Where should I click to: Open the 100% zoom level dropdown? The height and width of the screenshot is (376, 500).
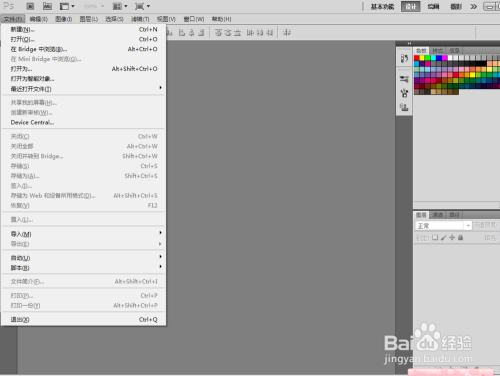pos(94,6)
